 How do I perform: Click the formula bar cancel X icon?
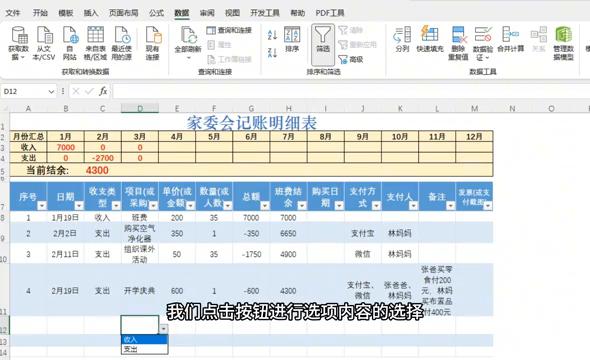tap(76, 91)
